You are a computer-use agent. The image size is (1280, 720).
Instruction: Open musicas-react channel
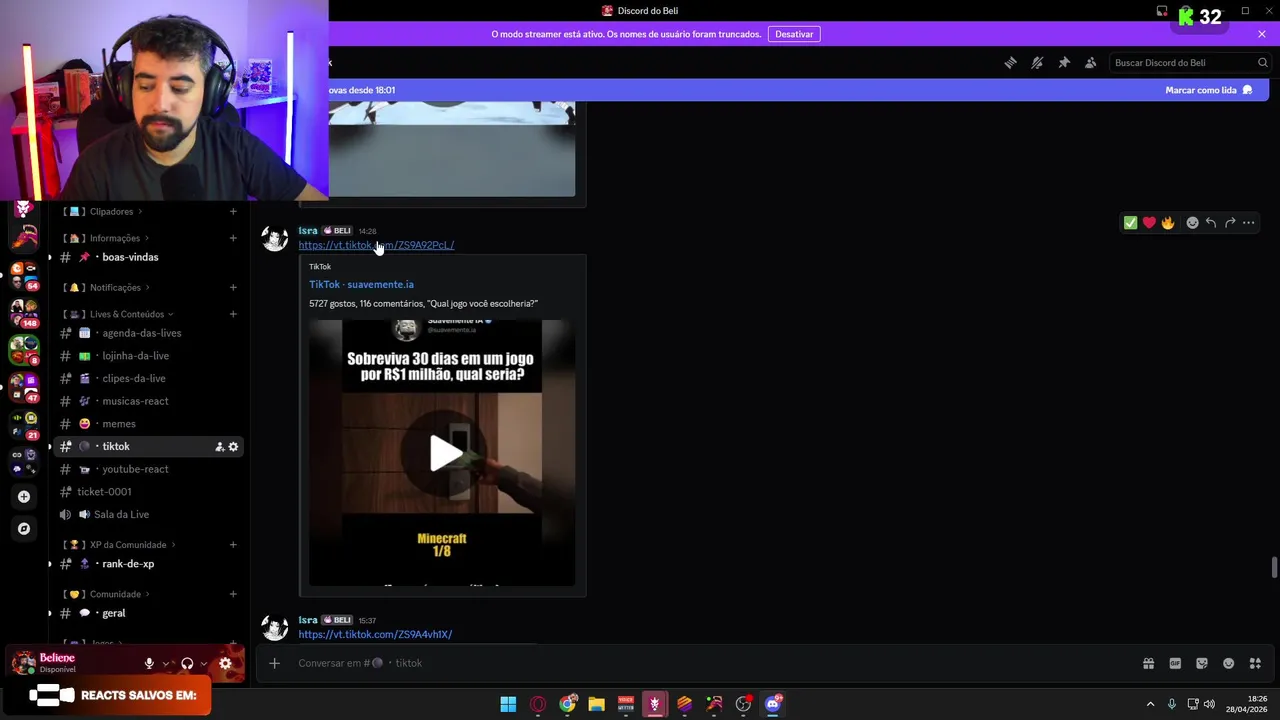coord(148,401)
